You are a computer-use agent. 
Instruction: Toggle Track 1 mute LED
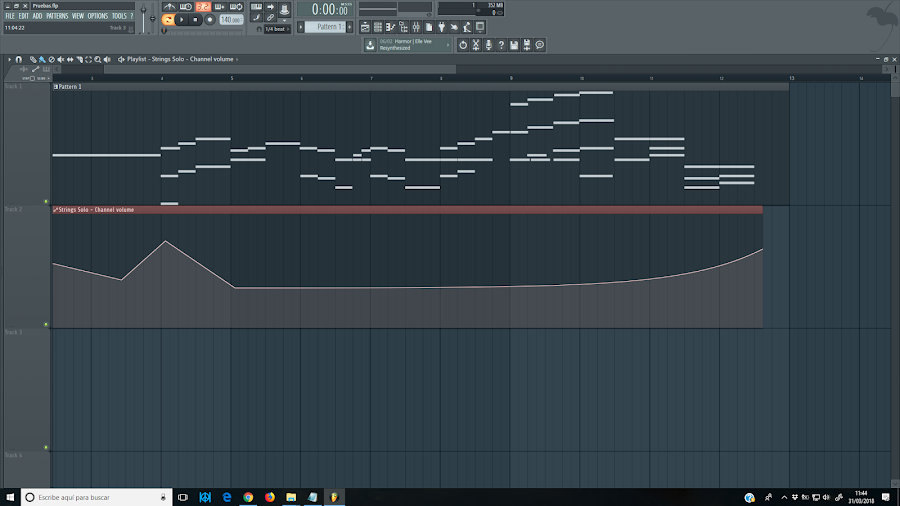[46, 201]
